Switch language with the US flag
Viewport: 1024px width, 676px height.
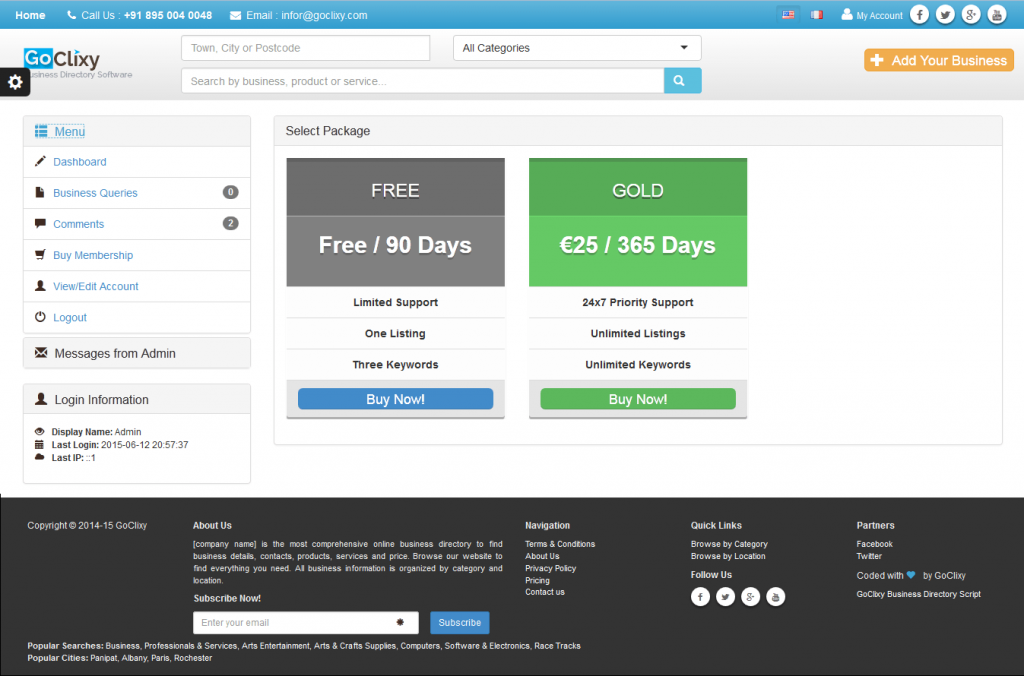coord(788,15)
